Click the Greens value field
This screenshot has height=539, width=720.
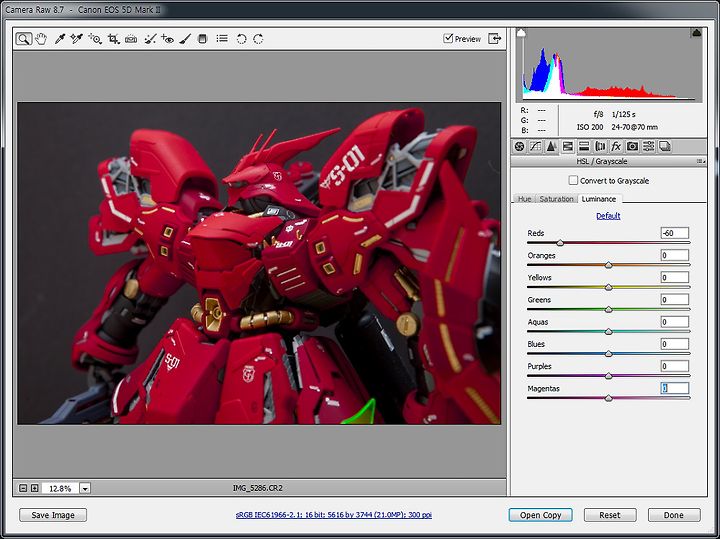675,299
